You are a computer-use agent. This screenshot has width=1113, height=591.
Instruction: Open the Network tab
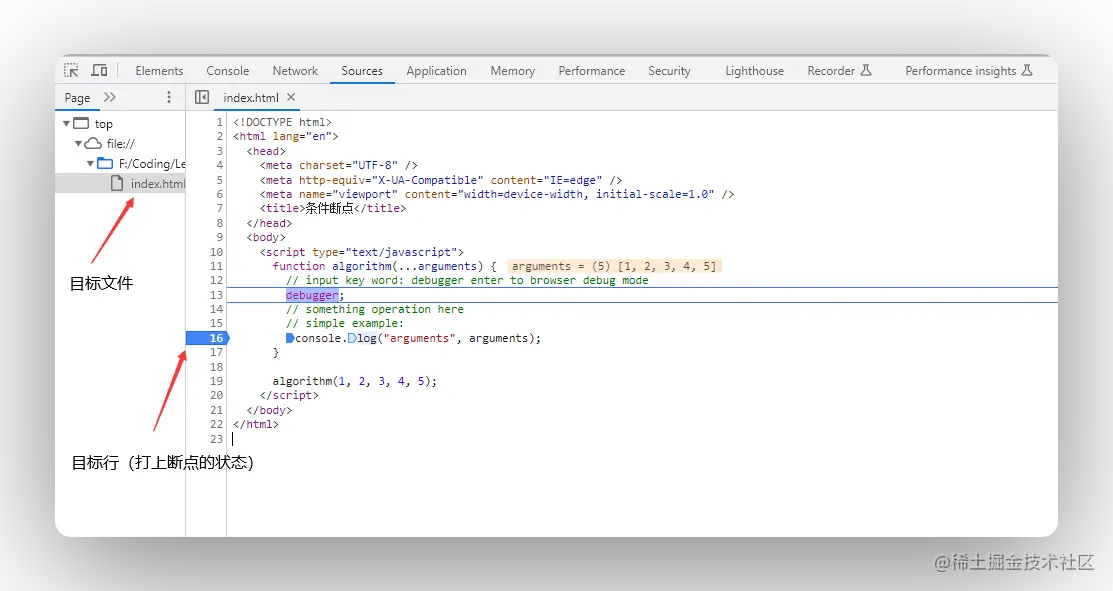295,71
